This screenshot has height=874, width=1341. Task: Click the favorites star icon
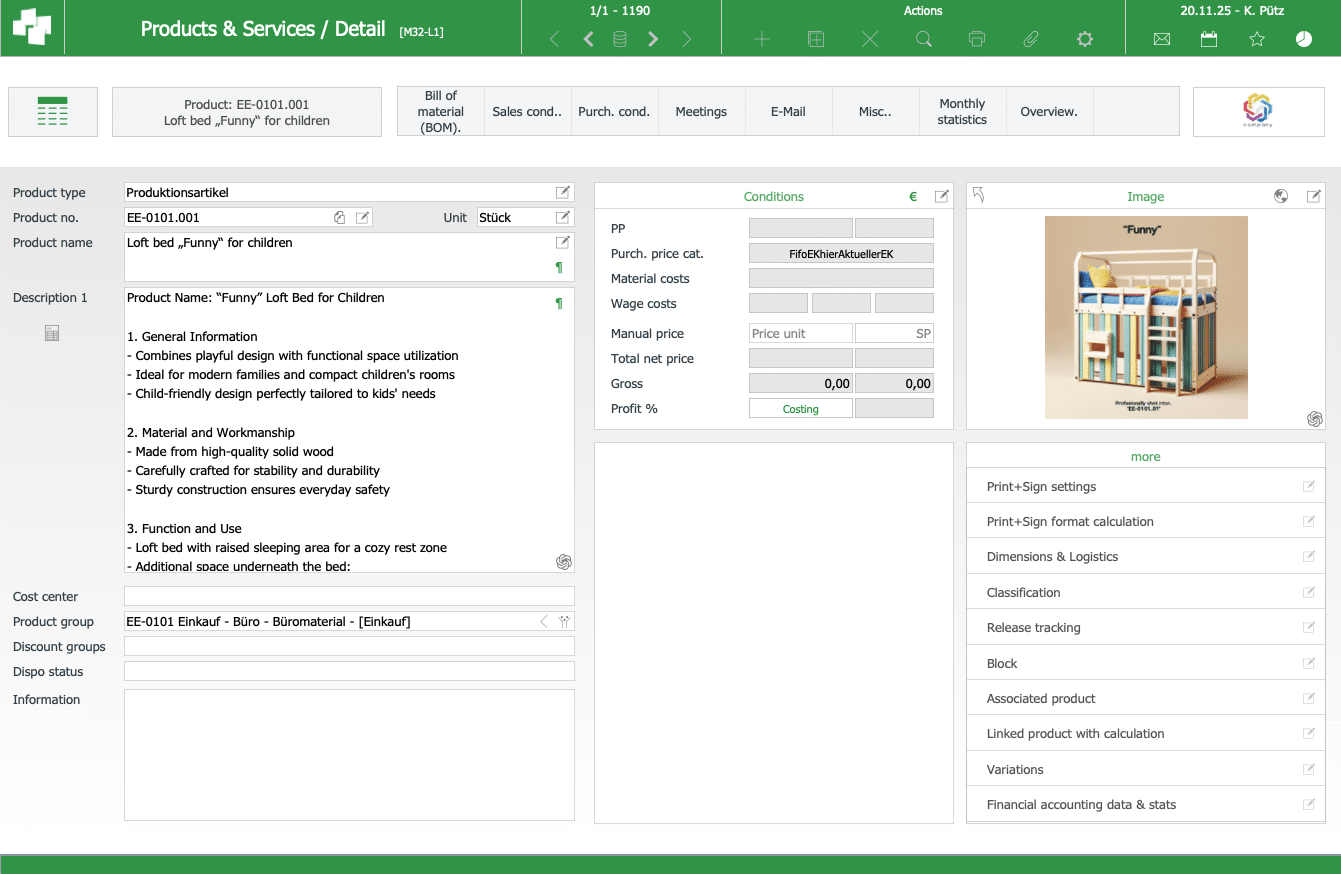pos(1257,39)
